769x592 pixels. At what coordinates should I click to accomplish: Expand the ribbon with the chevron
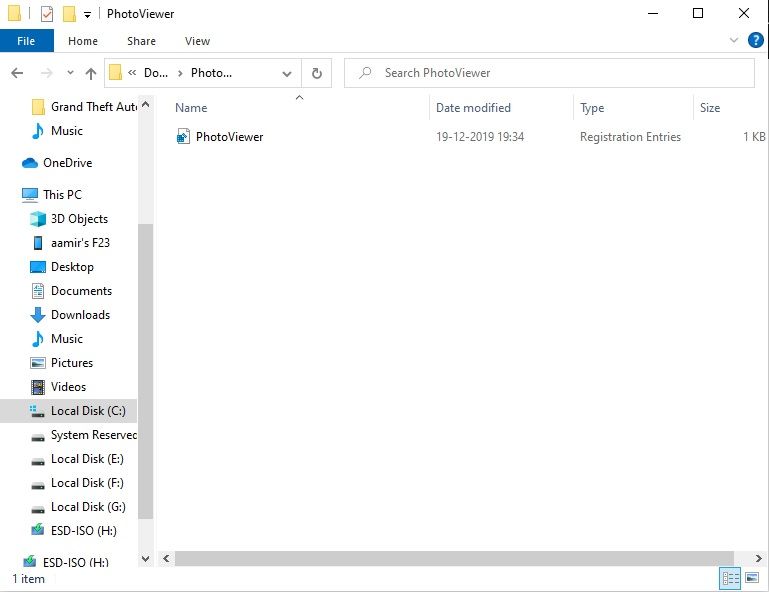tap(733, 41)
